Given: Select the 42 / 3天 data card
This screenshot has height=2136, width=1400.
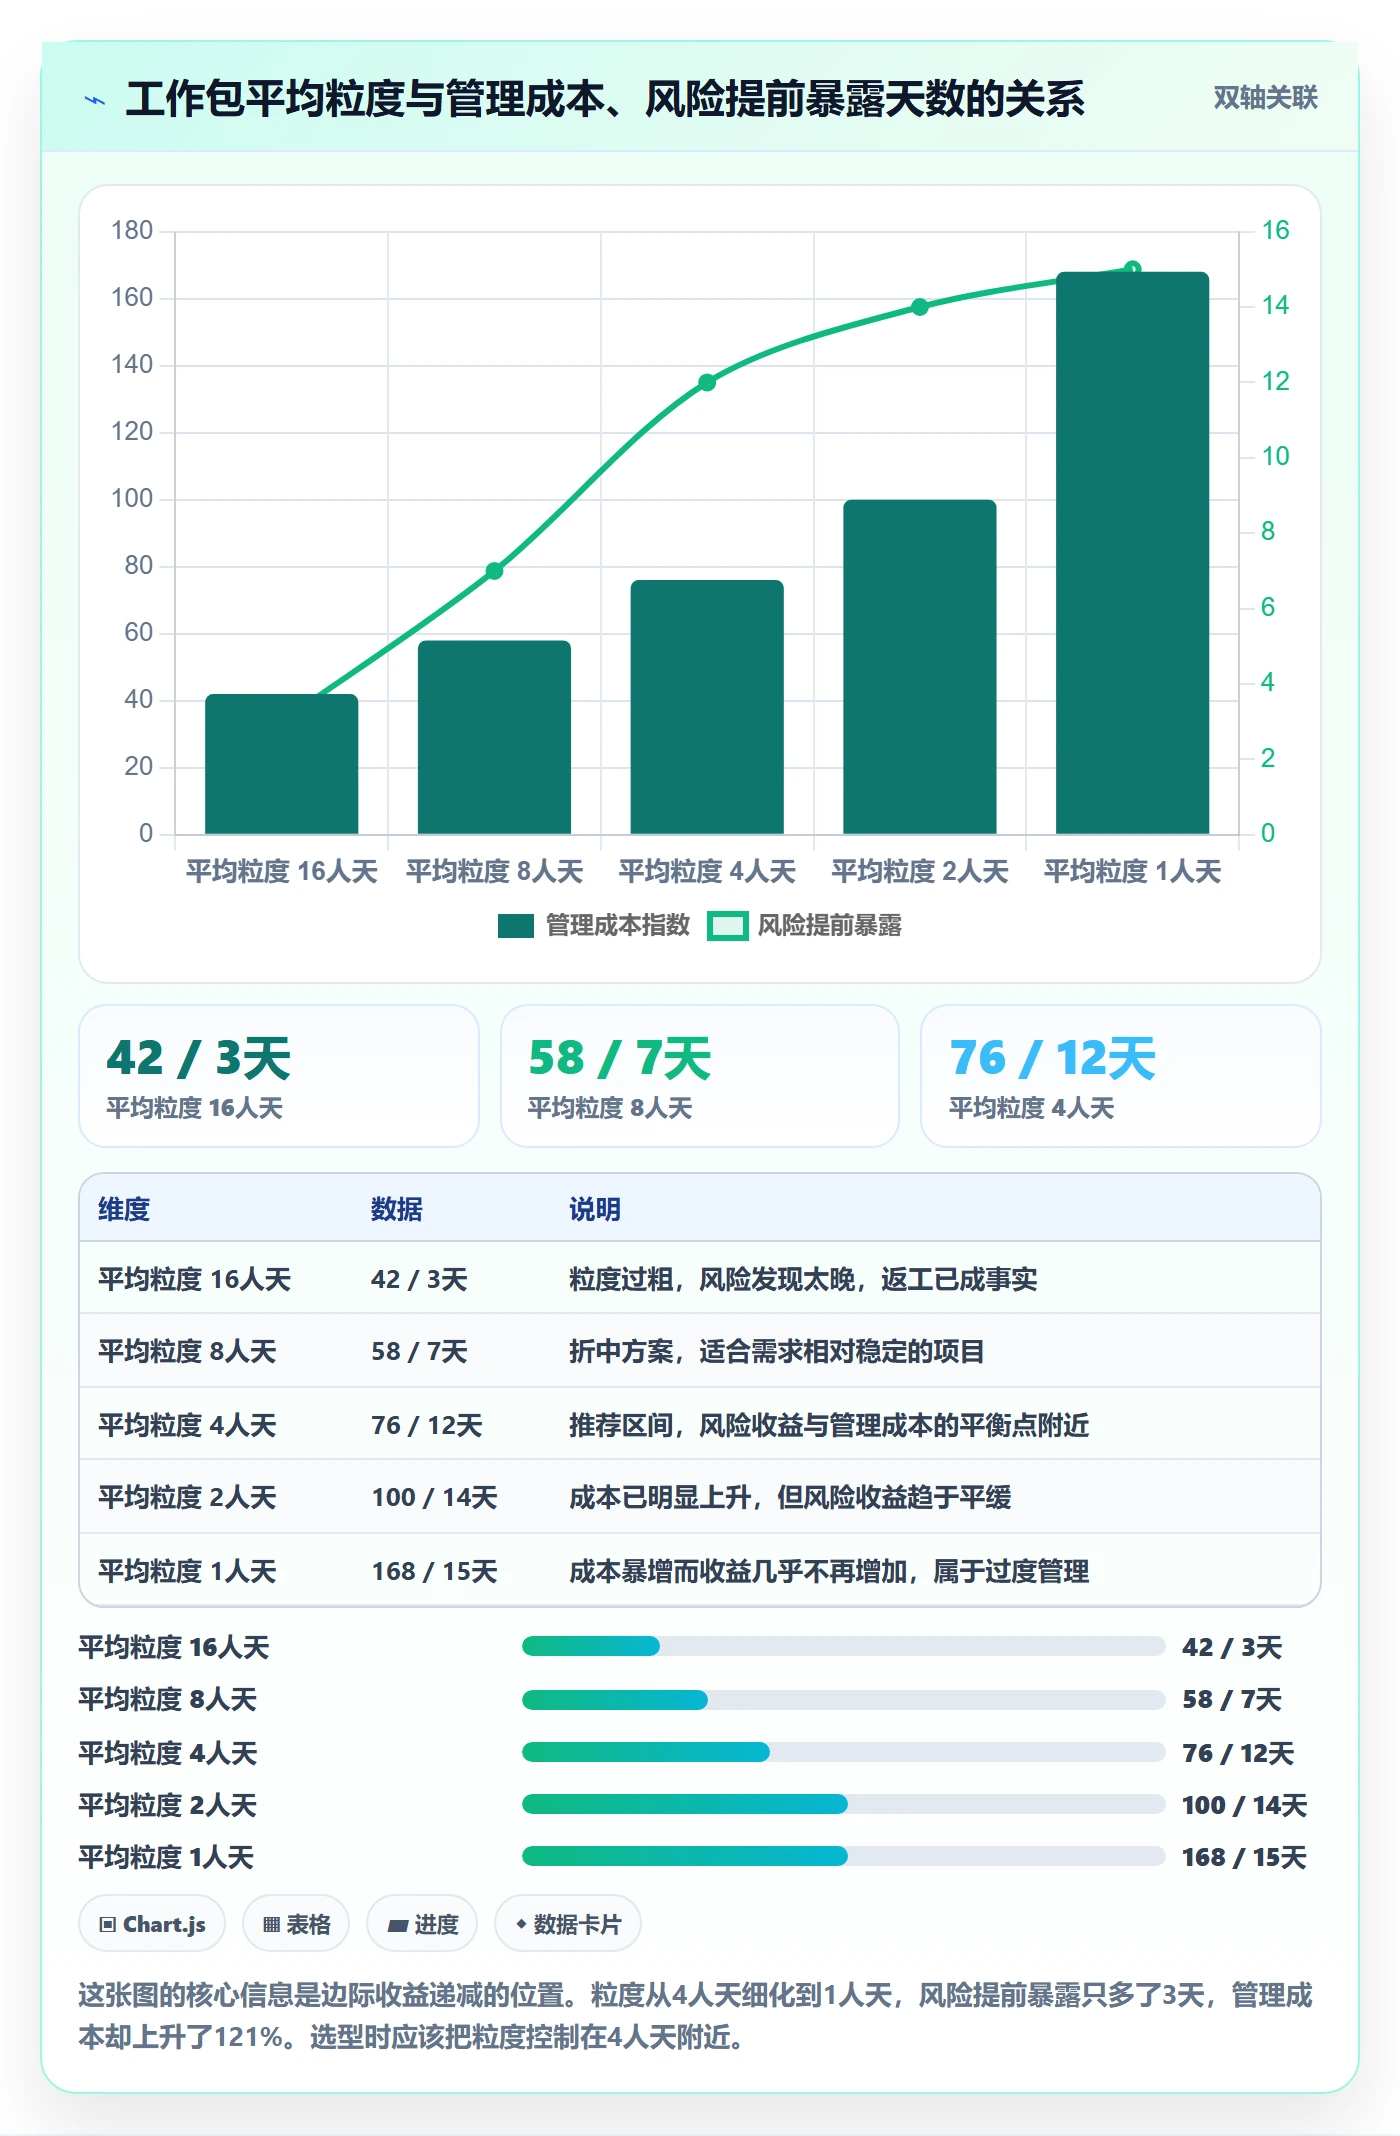Looking at the screenshot, I should click(279, 1076).
